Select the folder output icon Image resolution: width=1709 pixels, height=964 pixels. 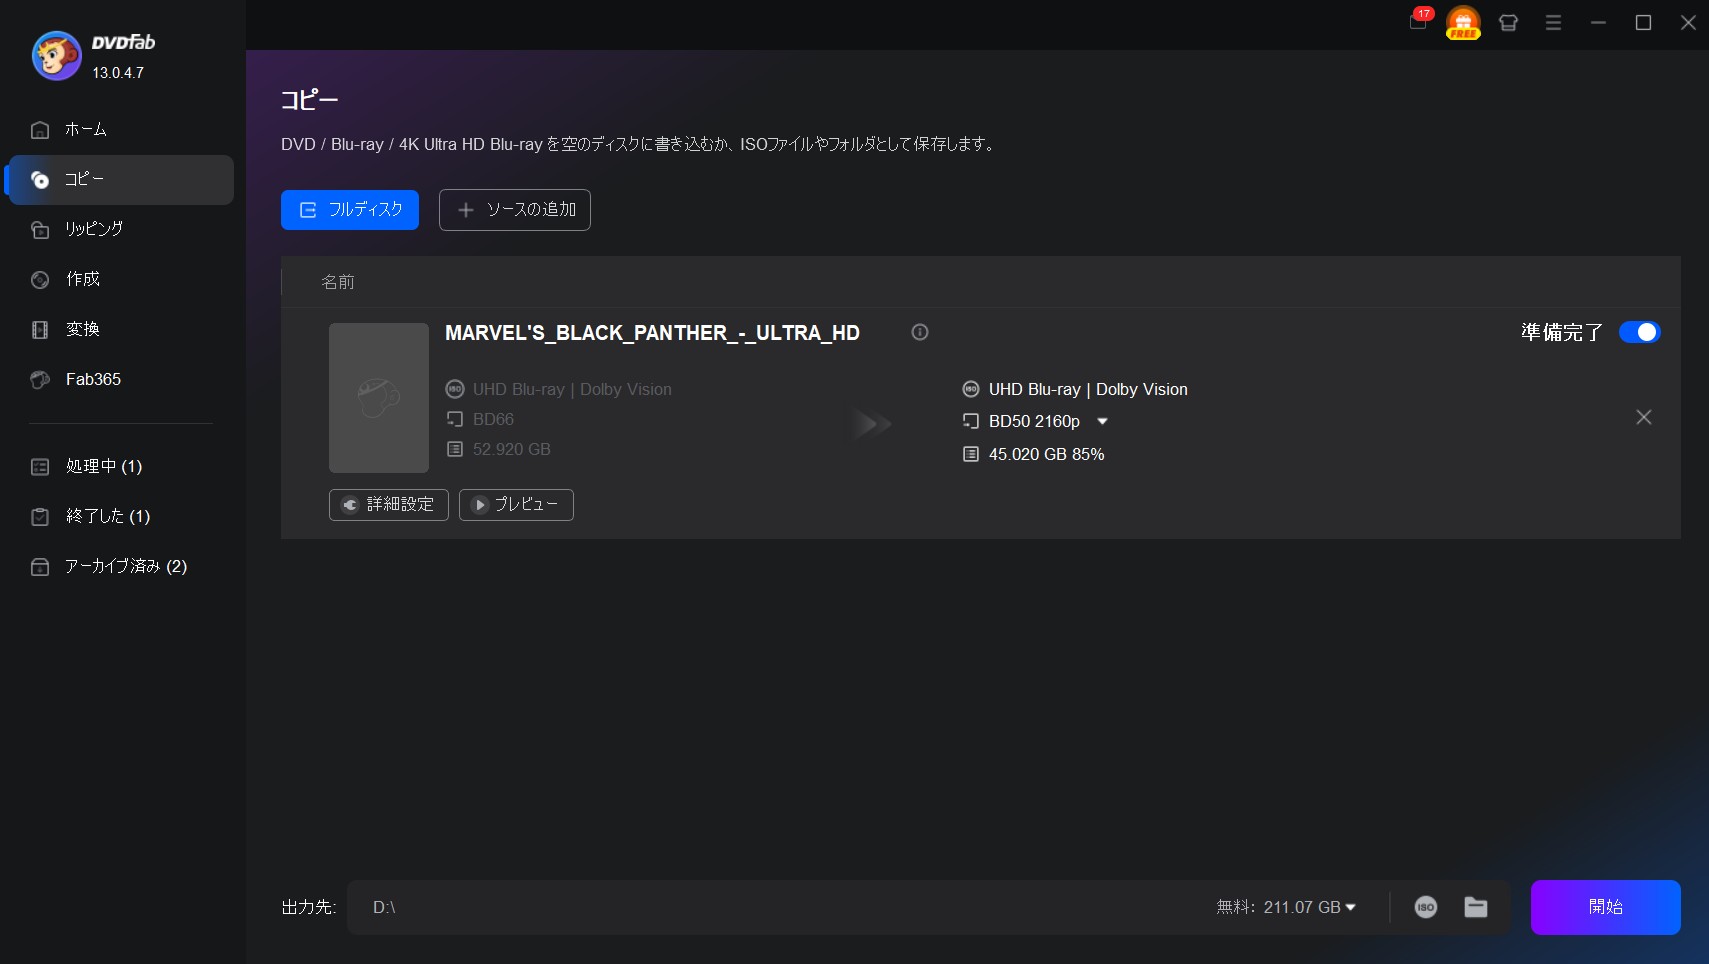[x=1476, y=907]
